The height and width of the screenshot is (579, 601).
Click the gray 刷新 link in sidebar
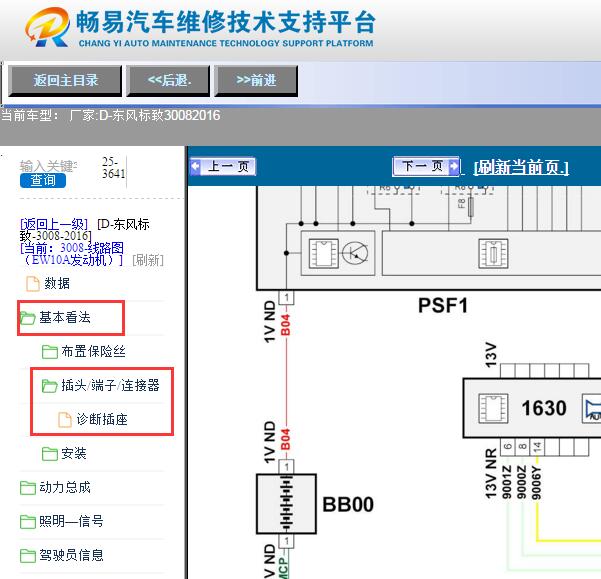[x=148, y=260]
